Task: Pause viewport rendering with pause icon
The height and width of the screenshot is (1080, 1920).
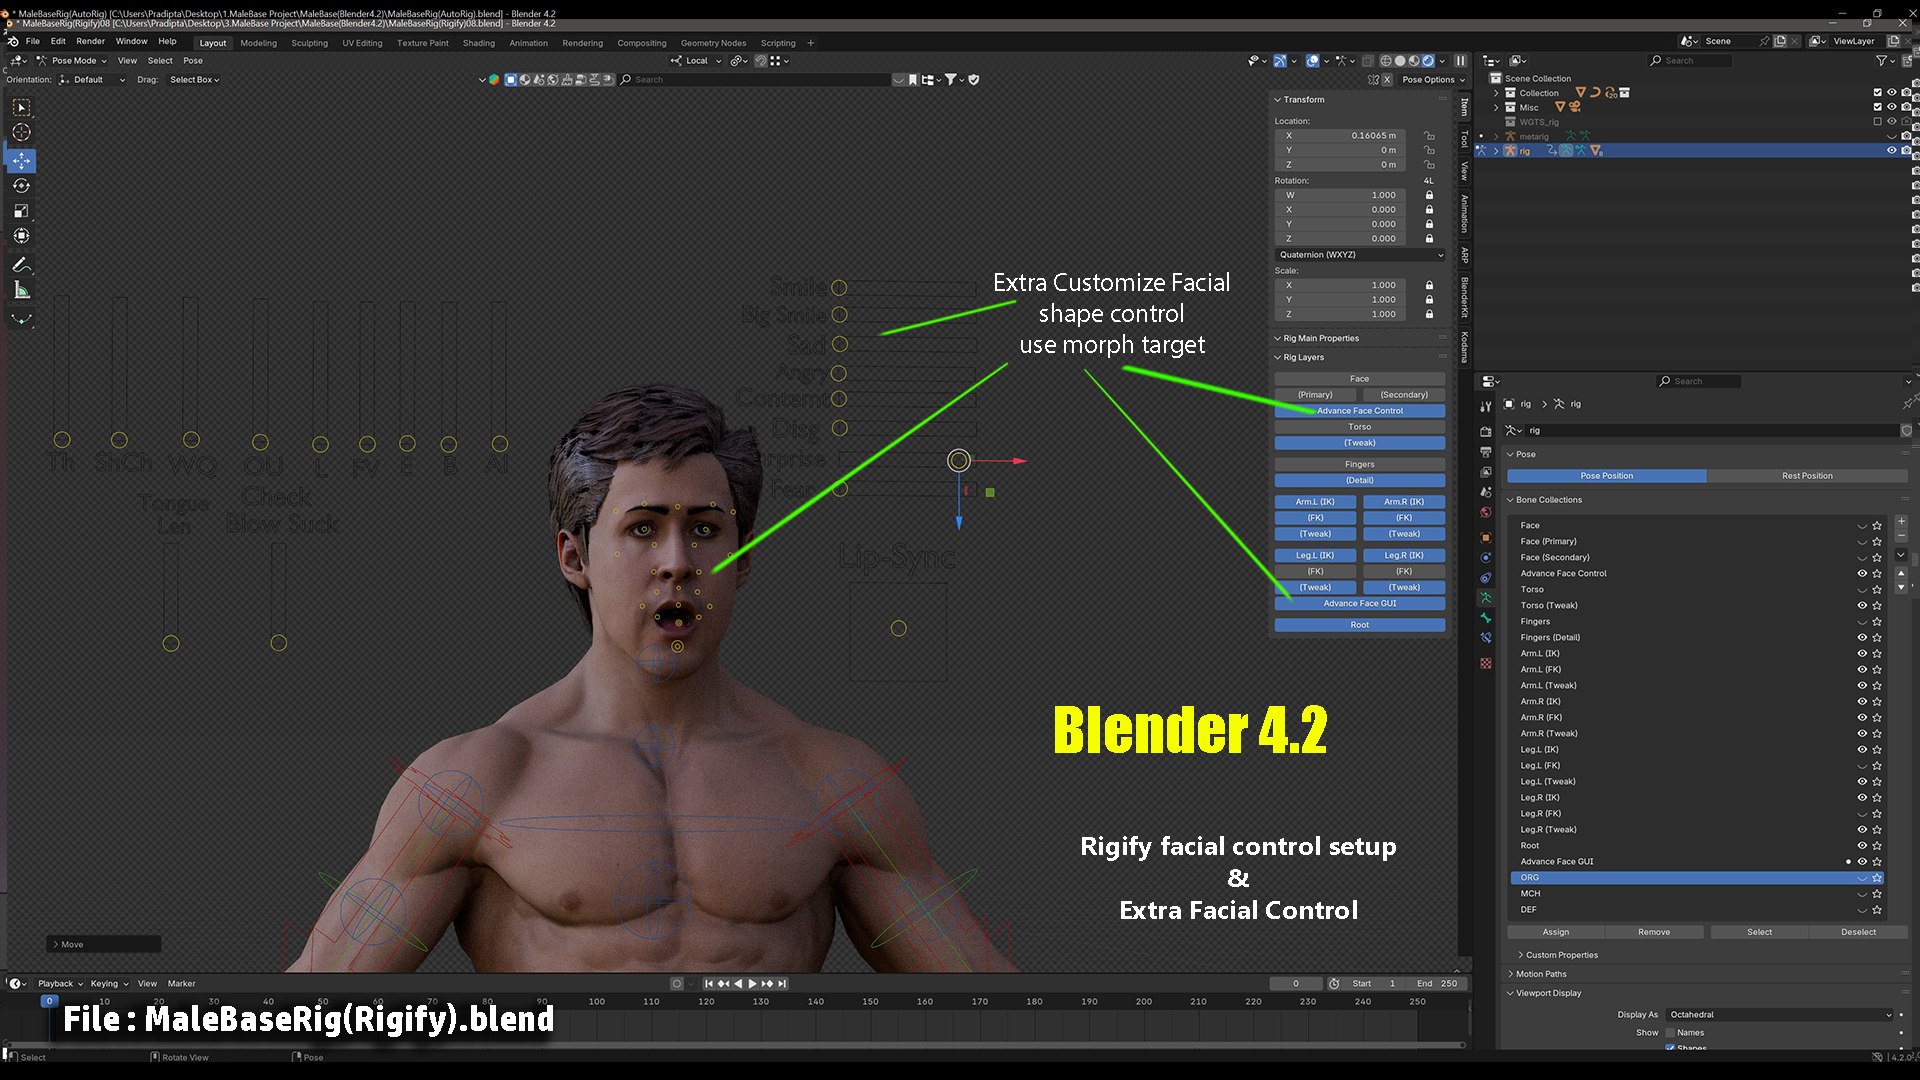Action: coord(1460,61)
